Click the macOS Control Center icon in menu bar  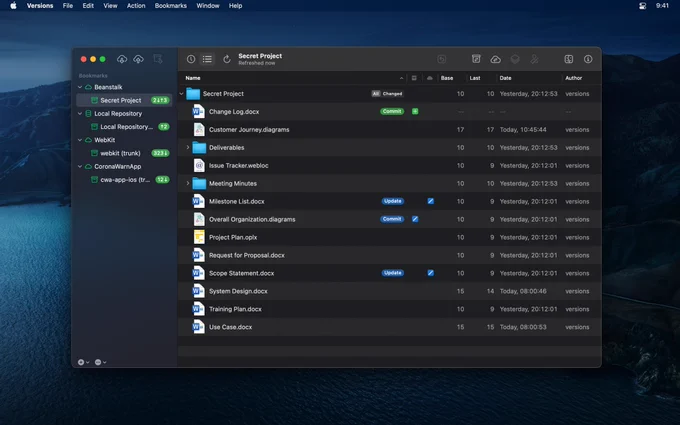(642, 6)
